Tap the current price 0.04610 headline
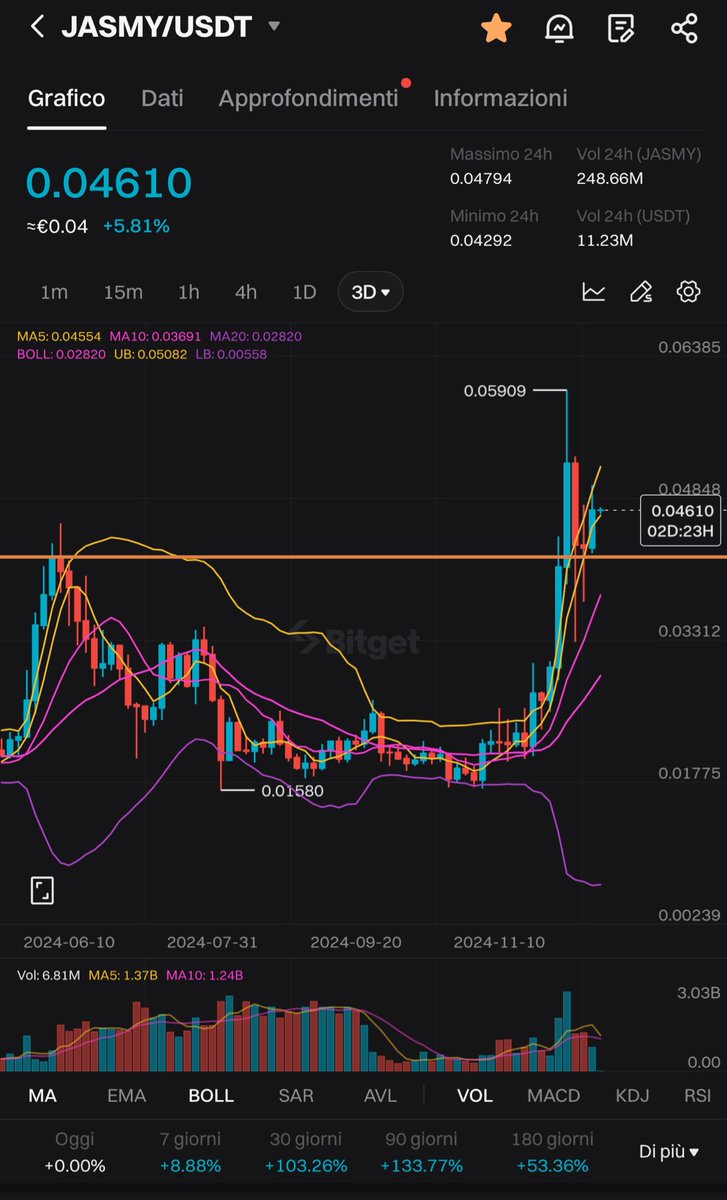 (109, 183)
